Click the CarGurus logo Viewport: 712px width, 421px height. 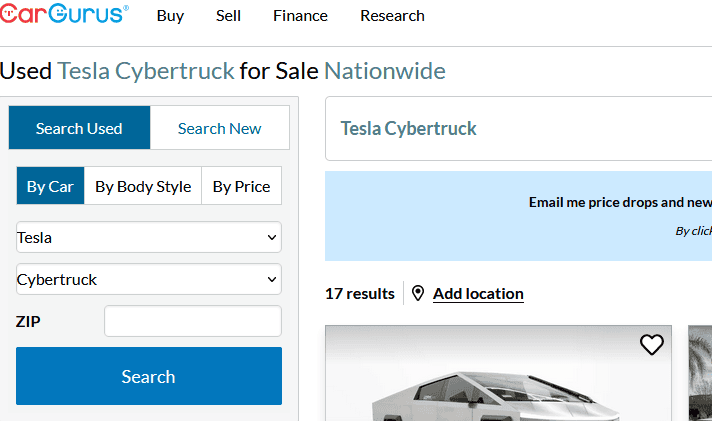click(64, 14)
